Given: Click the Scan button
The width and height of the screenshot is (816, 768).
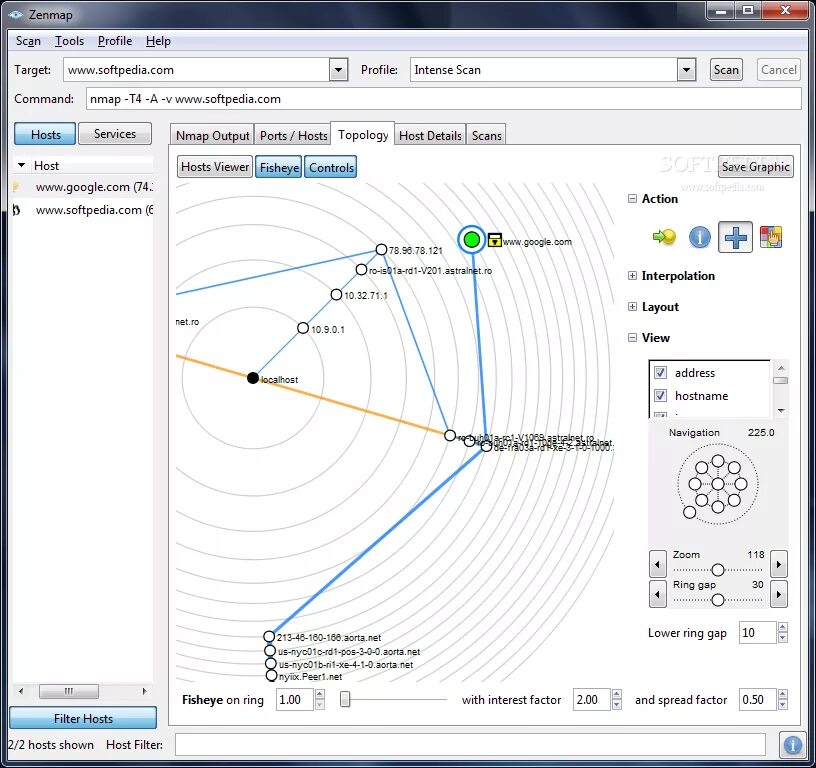Looking at the screenshot, I should point(726,70).
